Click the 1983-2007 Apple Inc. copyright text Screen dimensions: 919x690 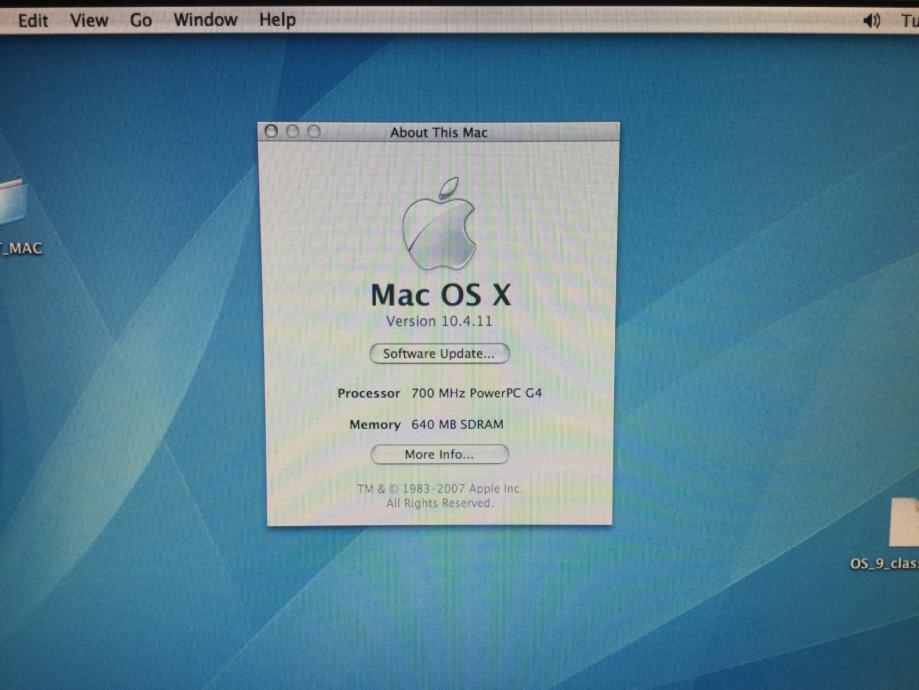440,488
